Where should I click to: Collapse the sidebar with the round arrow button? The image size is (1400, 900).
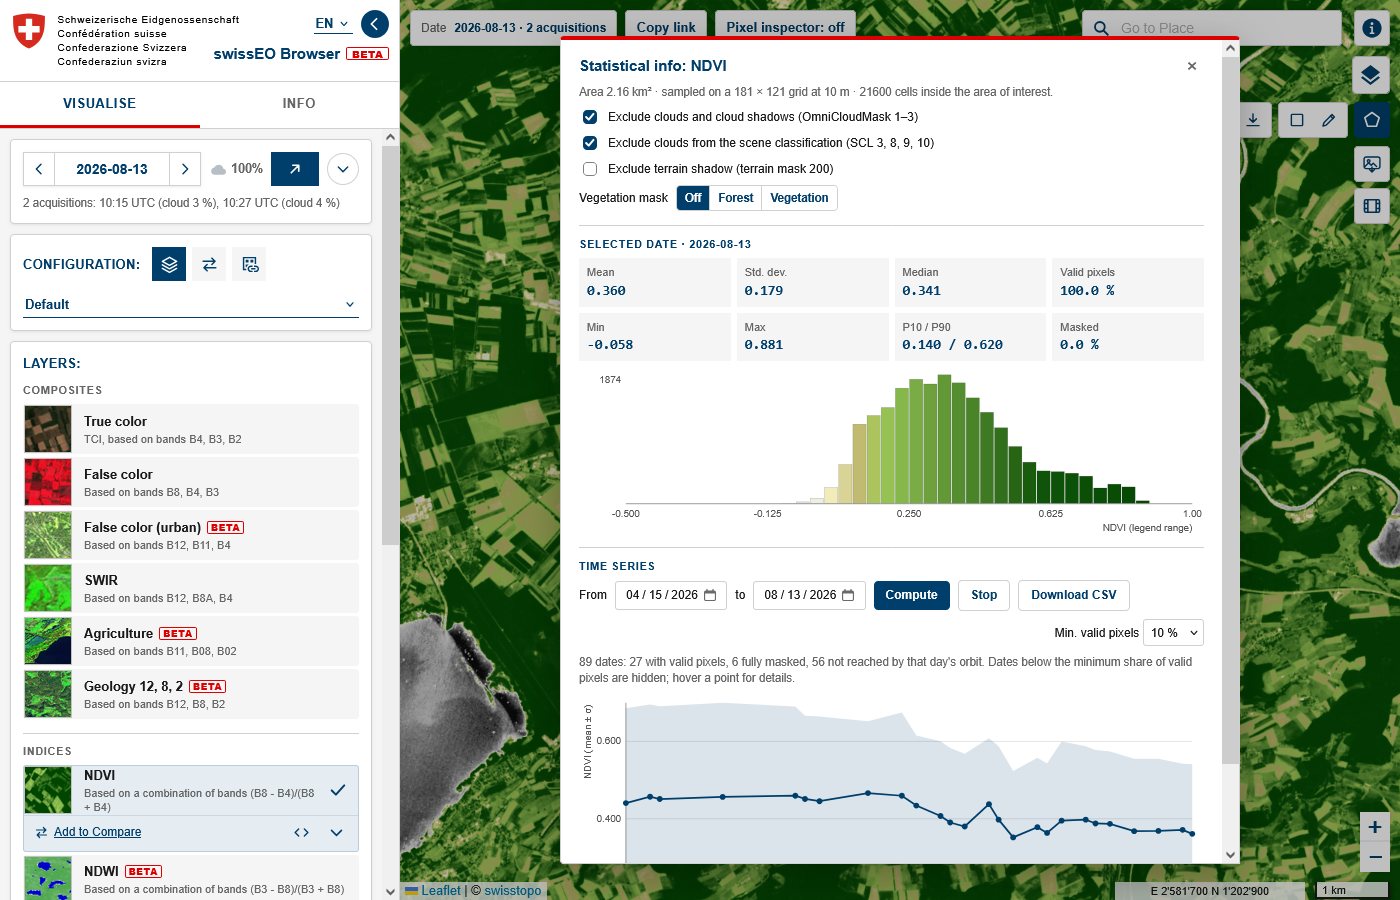coord(375,24)
